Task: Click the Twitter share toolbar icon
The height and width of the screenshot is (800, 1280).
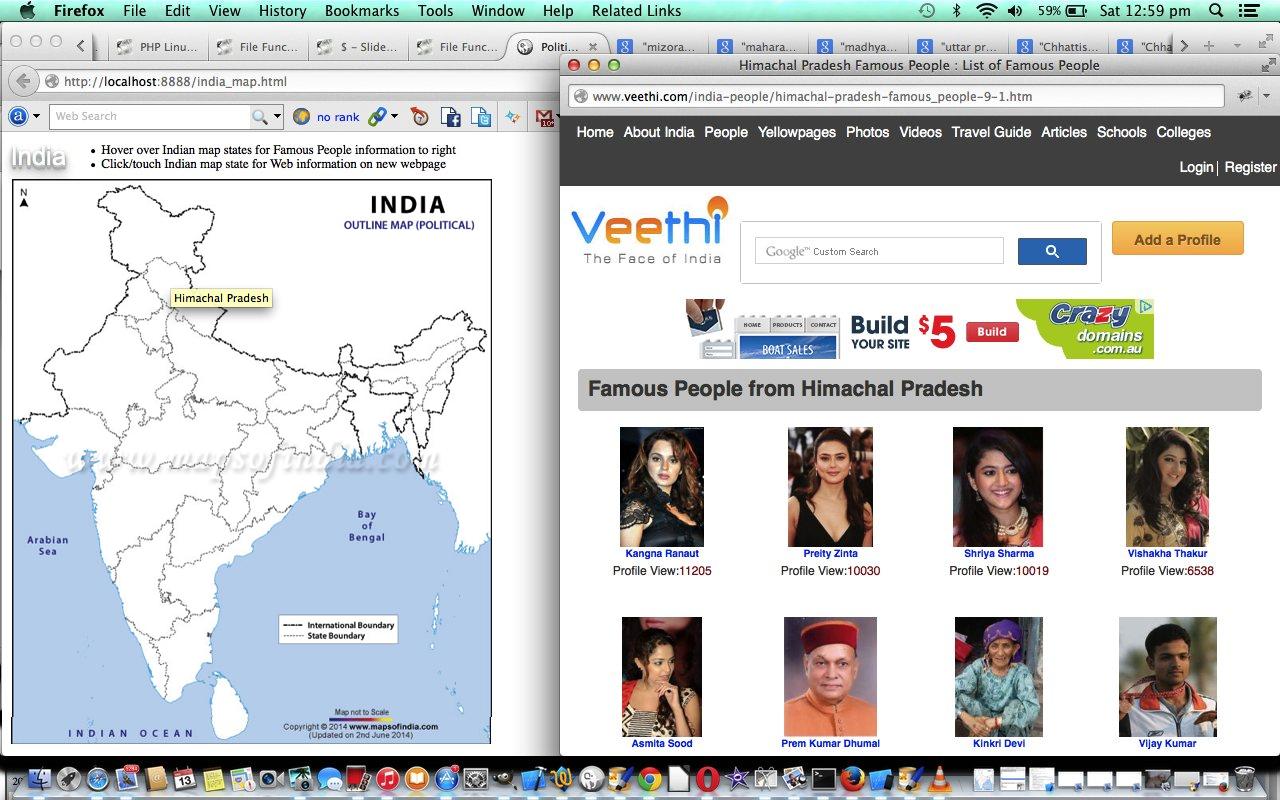Action: (x=481, y=117)
